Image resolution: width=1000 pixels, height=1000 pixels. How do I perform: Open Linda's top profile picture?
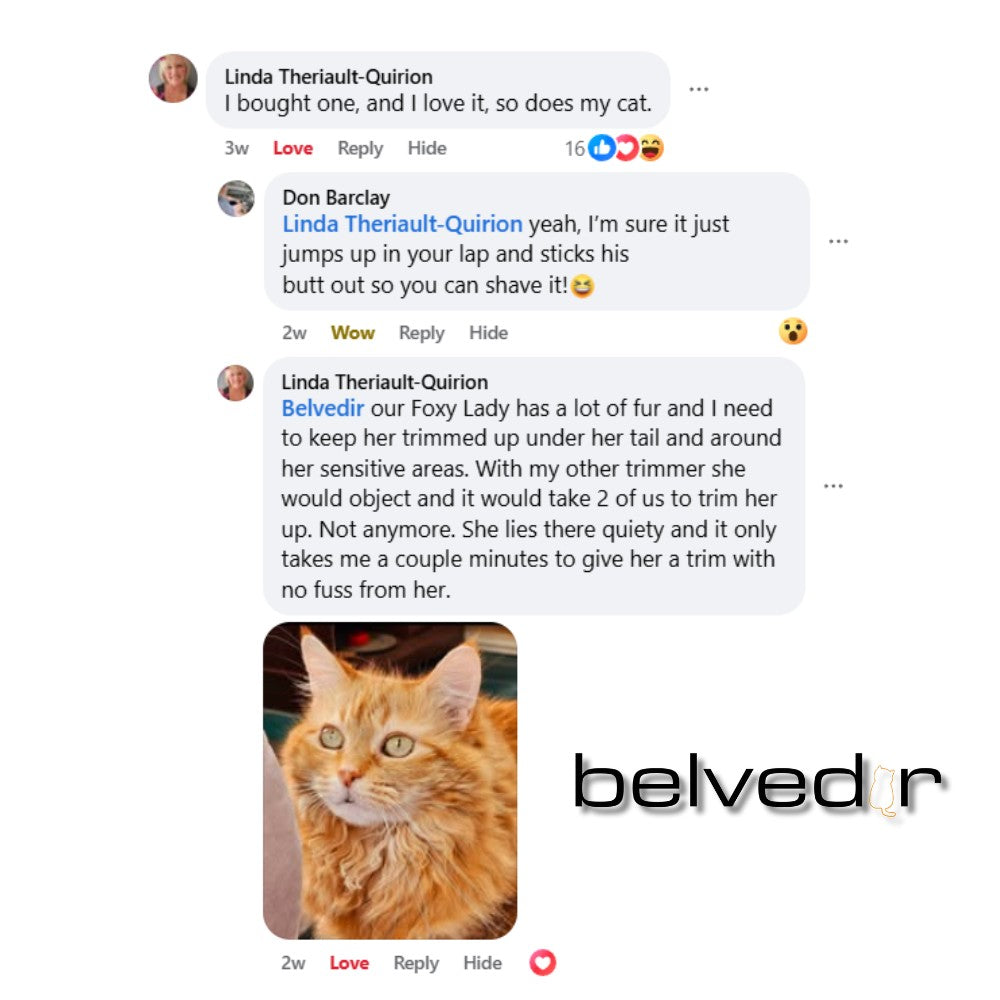point(173,78)
